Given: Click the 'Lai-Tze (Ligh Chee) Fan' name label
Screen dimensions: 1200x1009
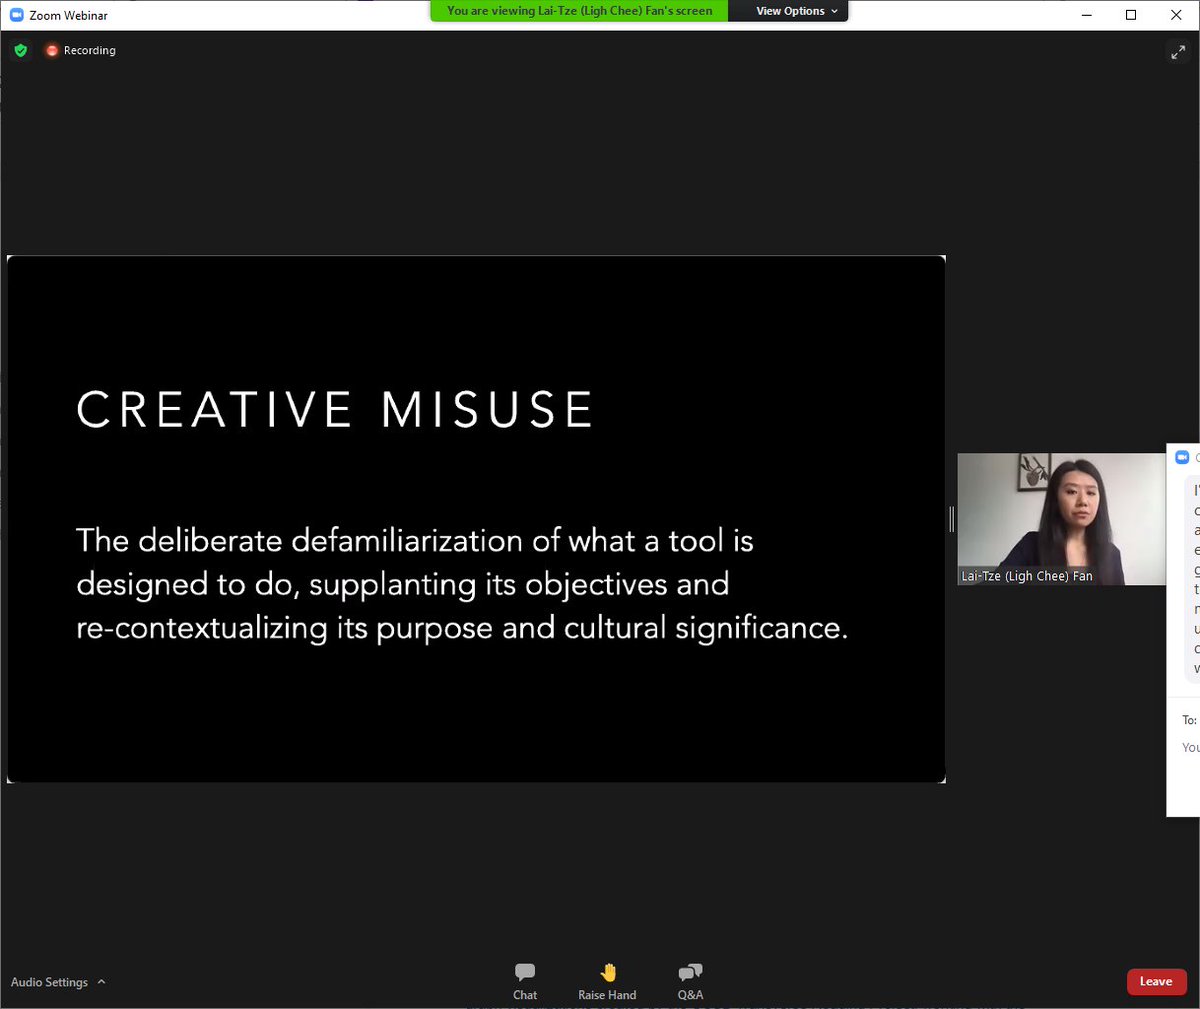Looking at the screenshot, I should [1027, 576].
